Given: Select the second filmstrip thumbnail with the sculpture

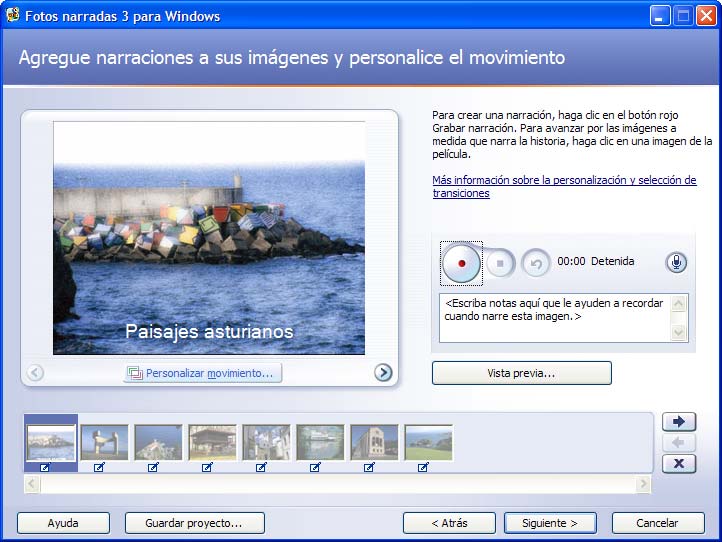Looking at the screenshot, I should tap(105, 443).
